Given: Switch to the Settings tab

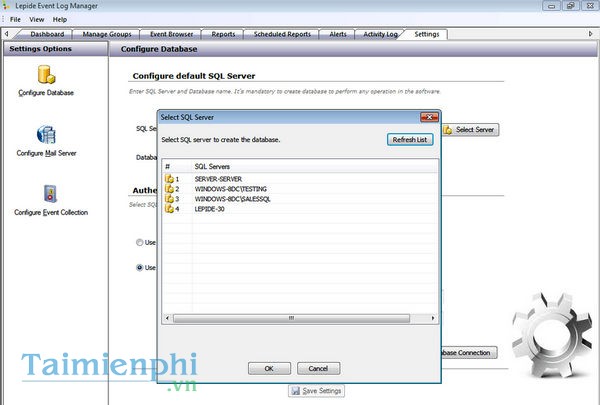Looking at the screenshot, I should 427,34.
